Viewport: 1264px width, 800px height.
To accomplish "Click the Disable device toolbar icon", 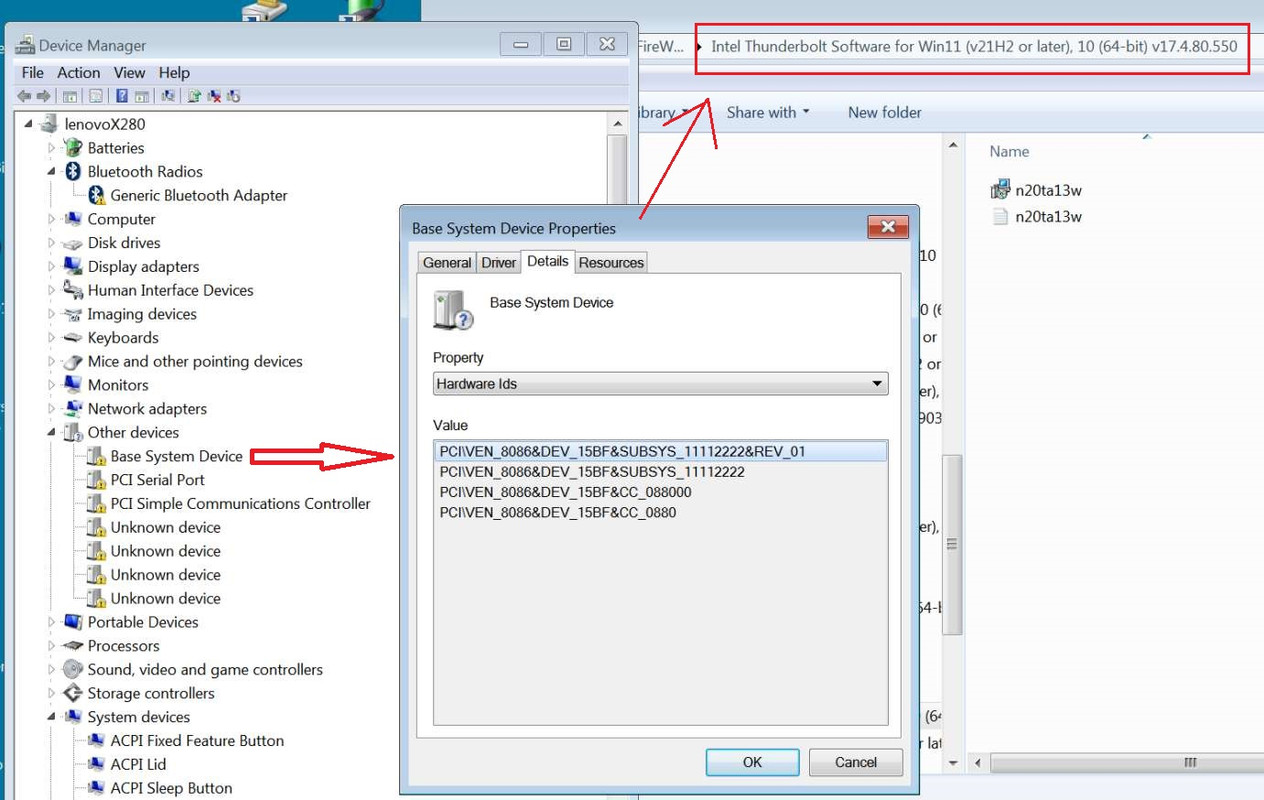I will (233, 96).
